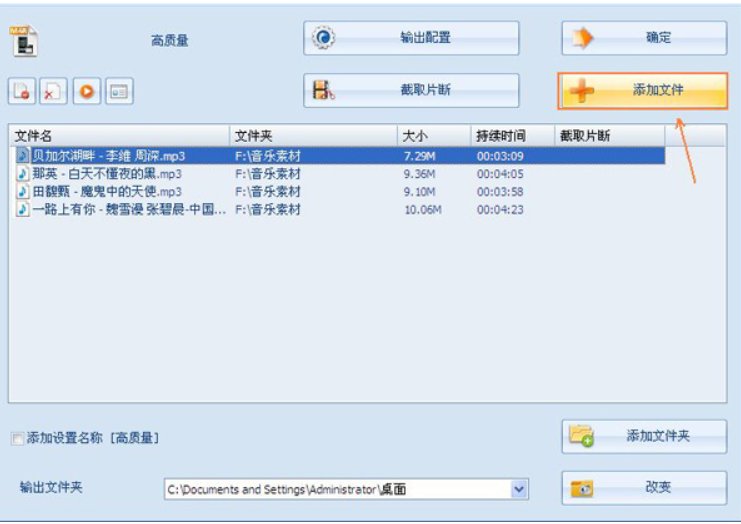Open 输出配置 output settings
Image resolution: width=741 pixels, height=524 pixels.
tap(411, 38)
